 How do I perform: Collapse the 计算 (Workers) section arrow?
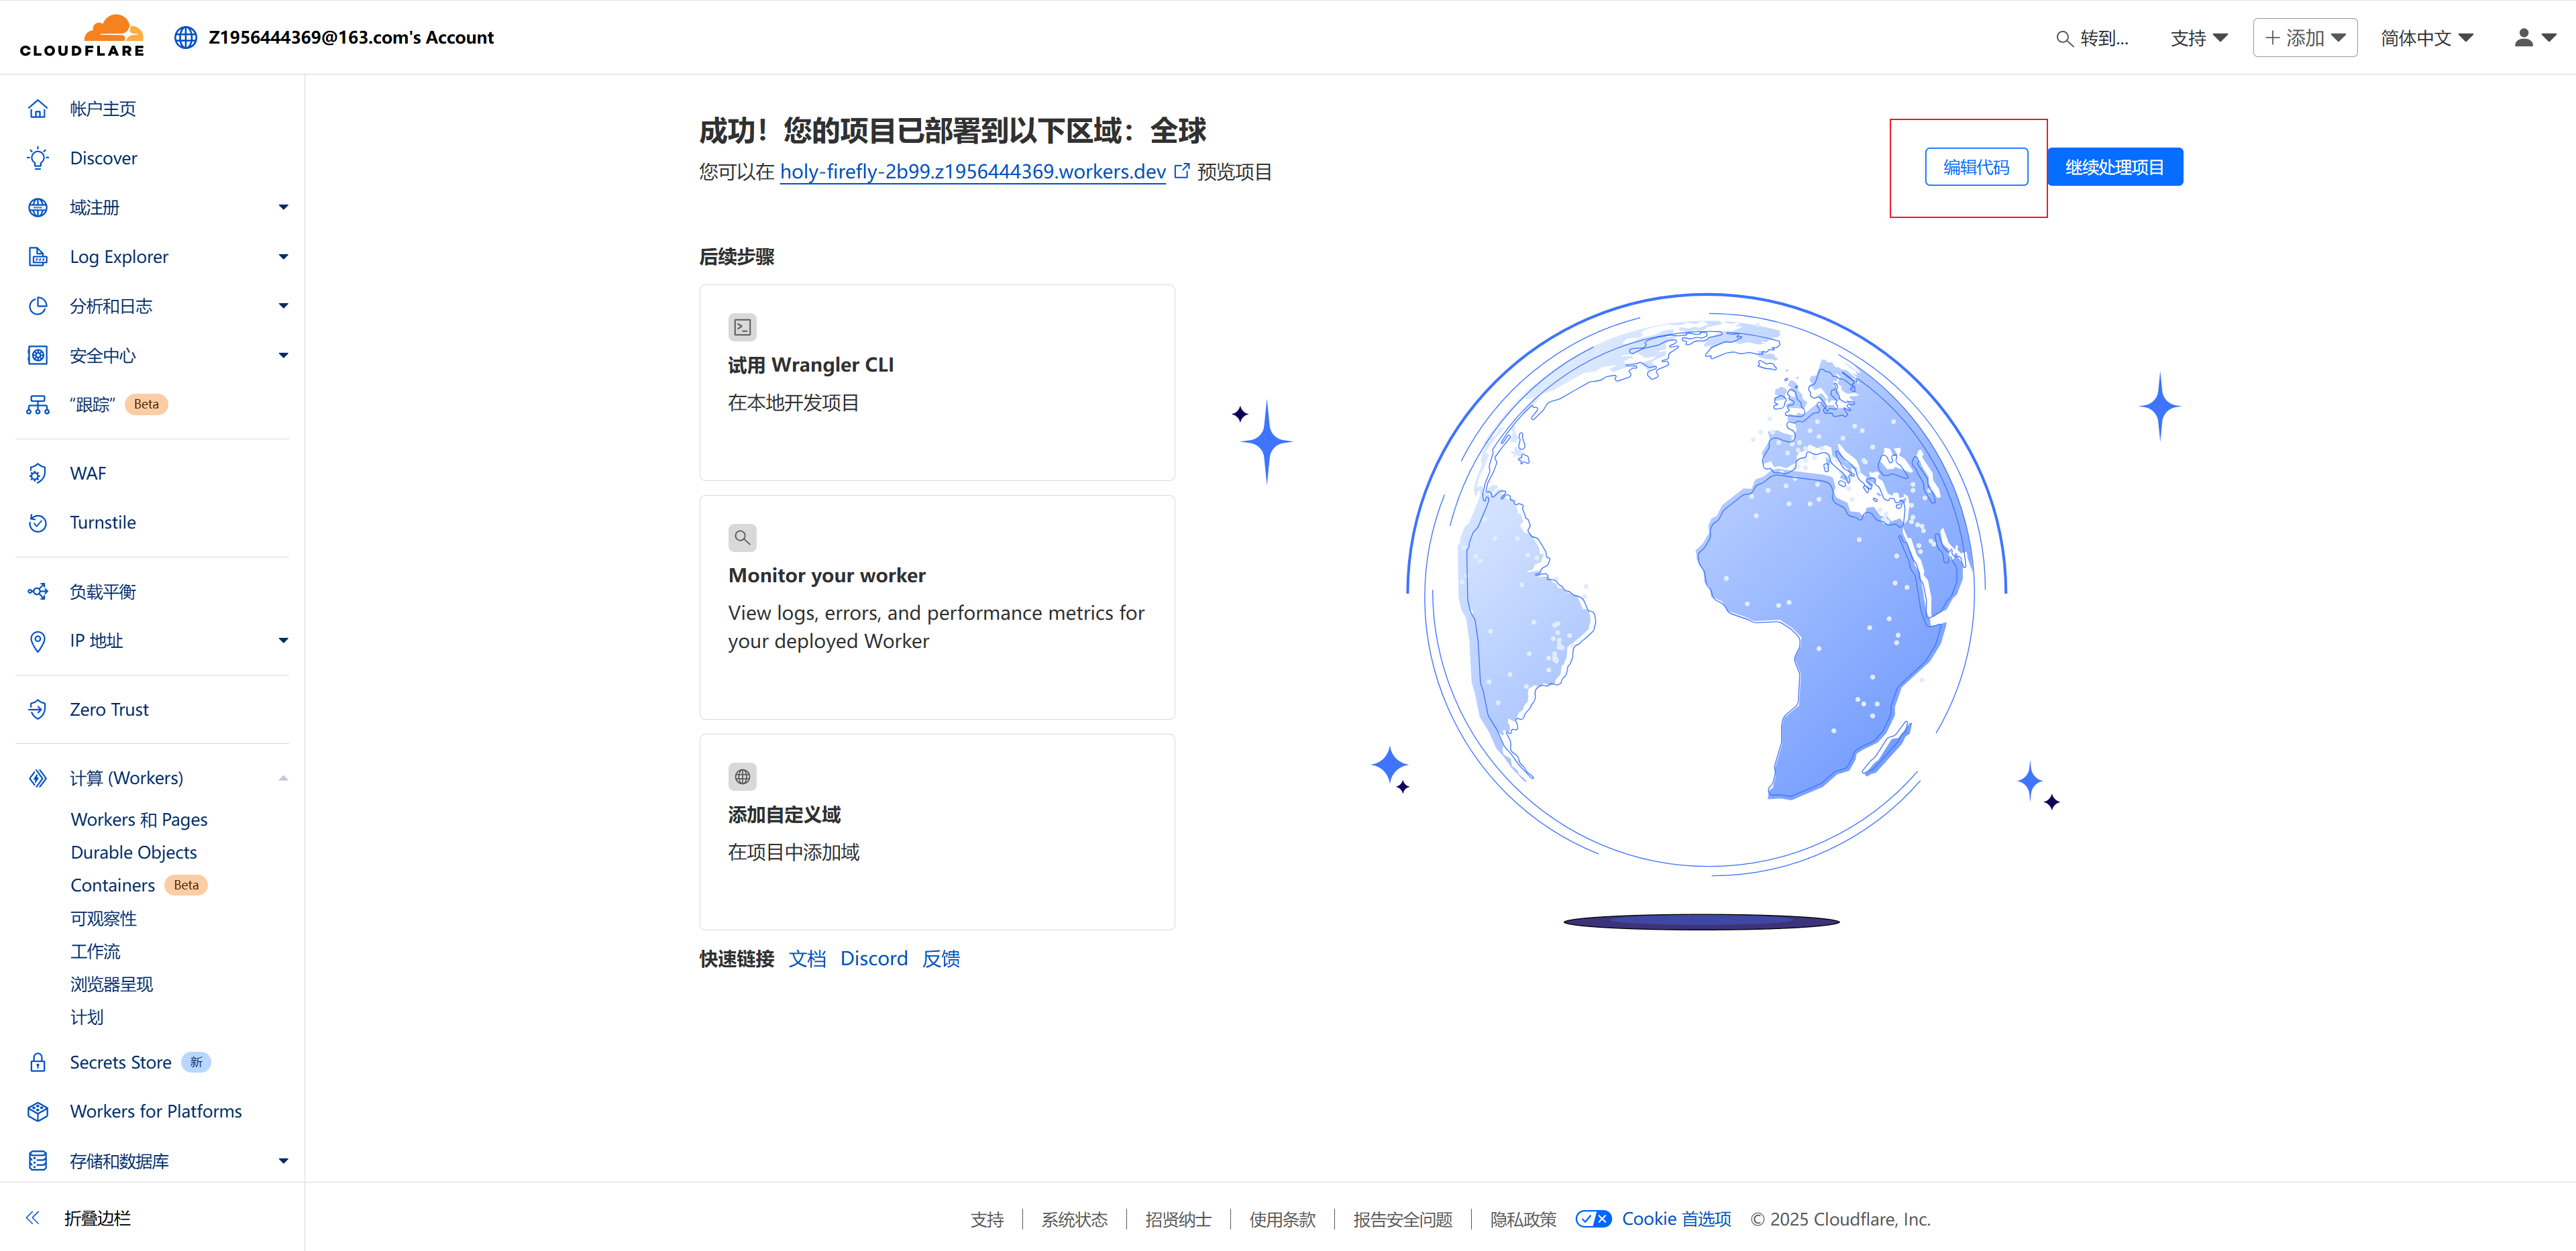click(283, 778)
